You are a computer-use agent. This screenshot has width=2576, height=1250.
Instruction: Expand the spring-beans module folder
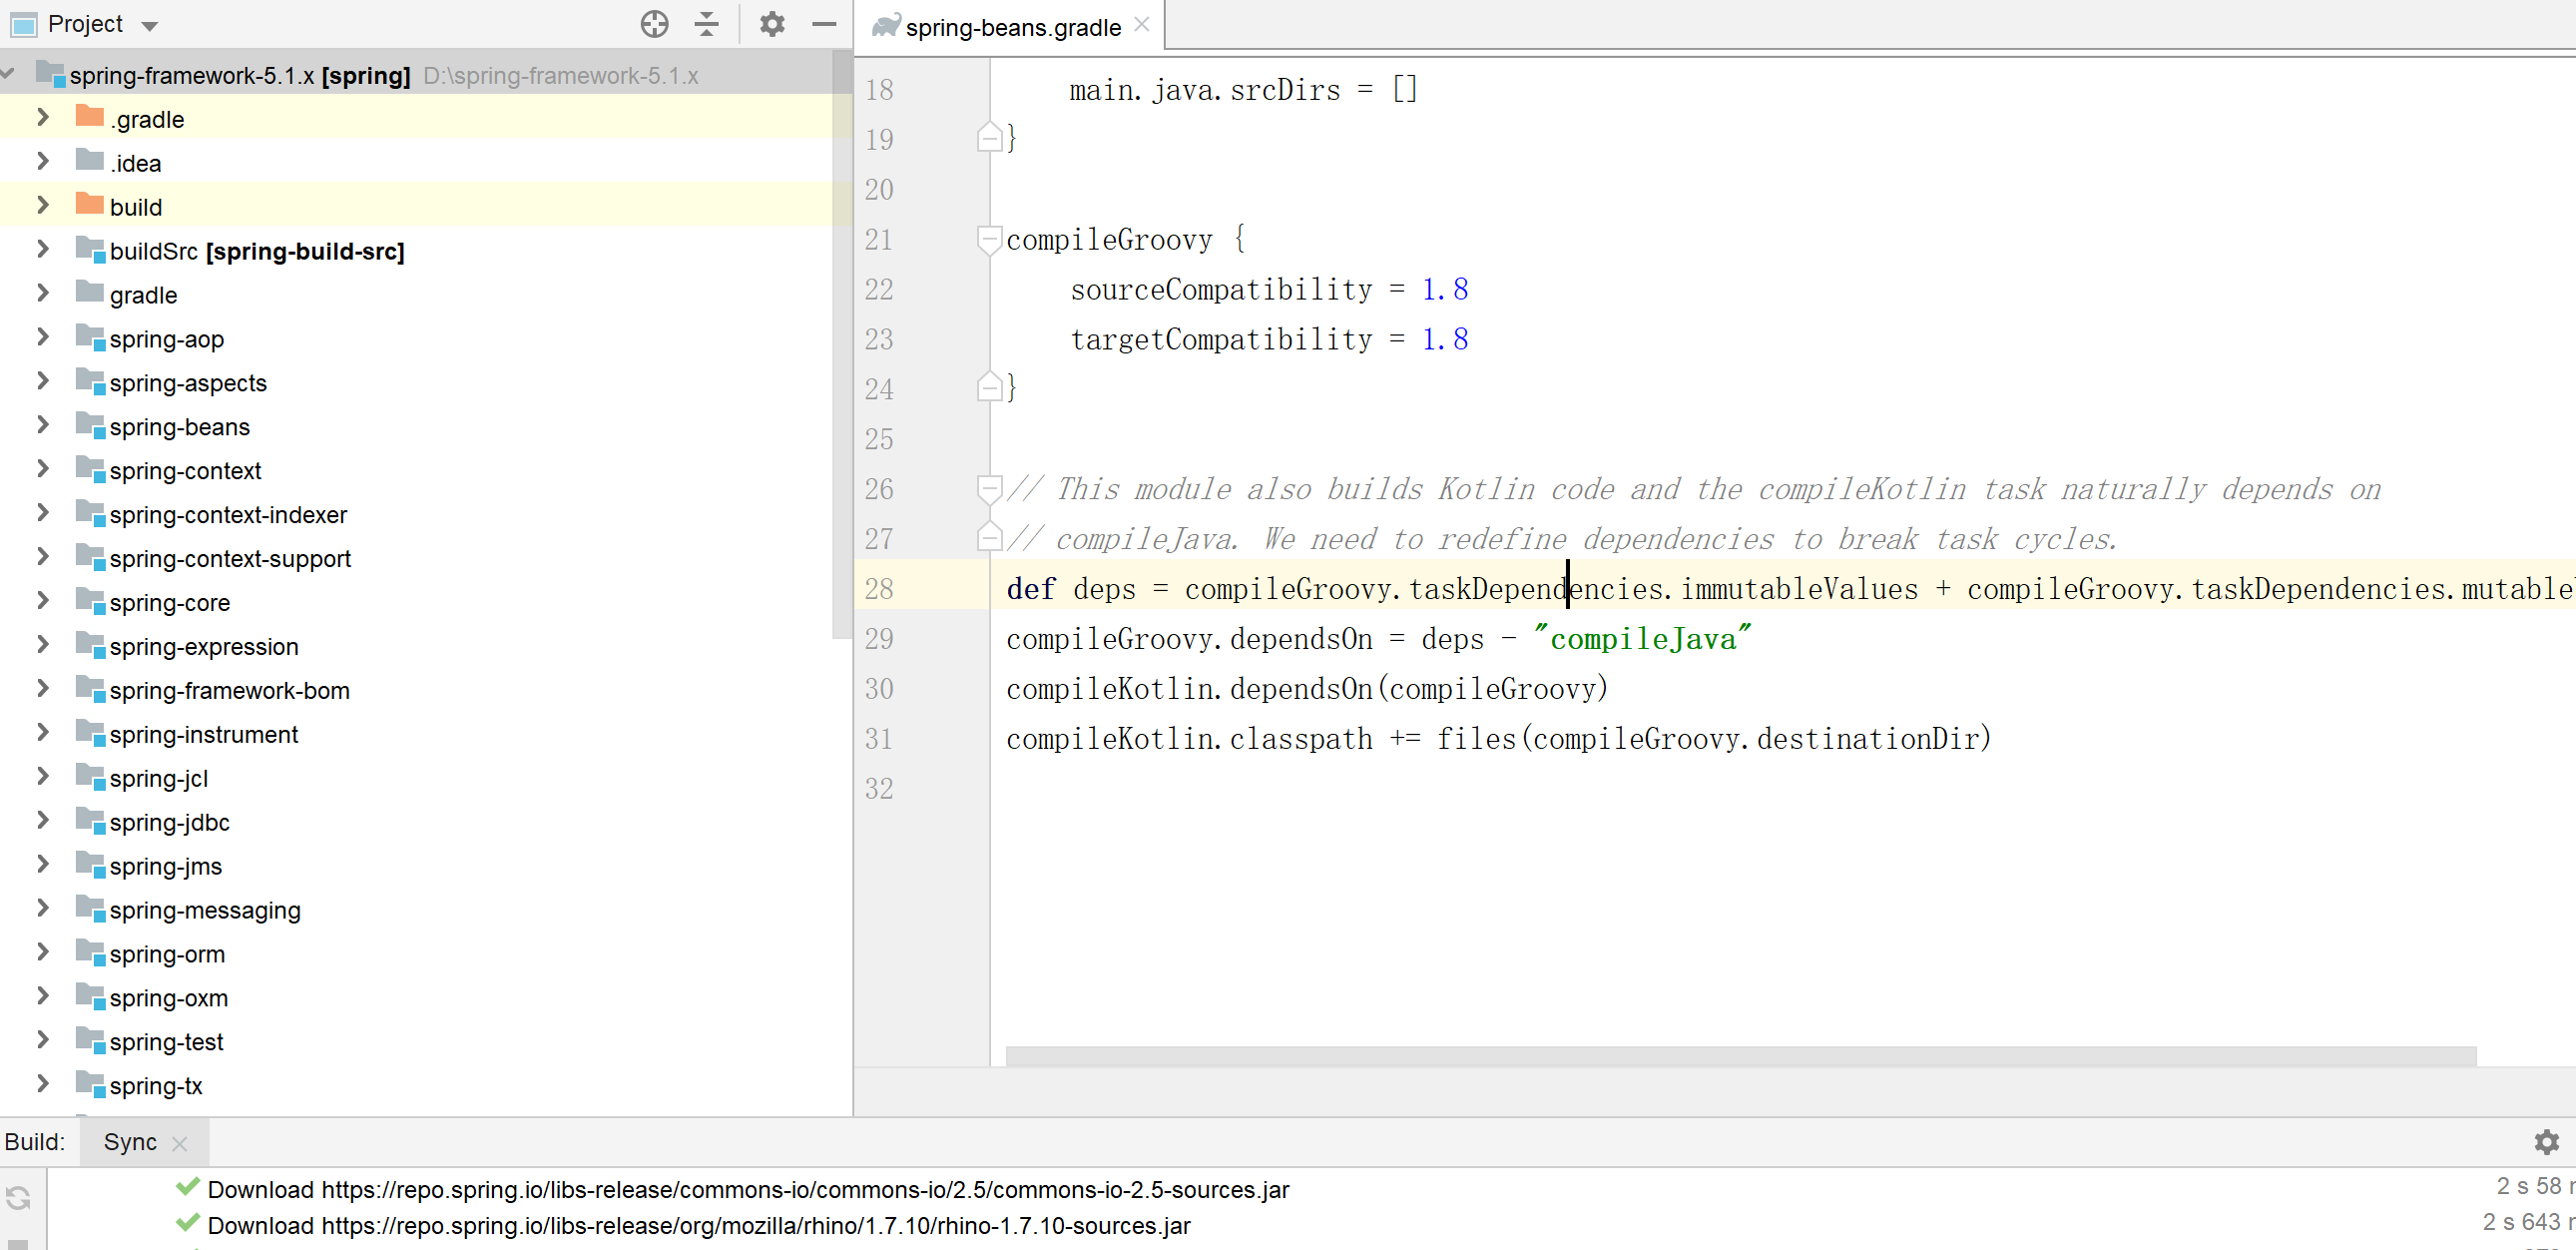43,426
